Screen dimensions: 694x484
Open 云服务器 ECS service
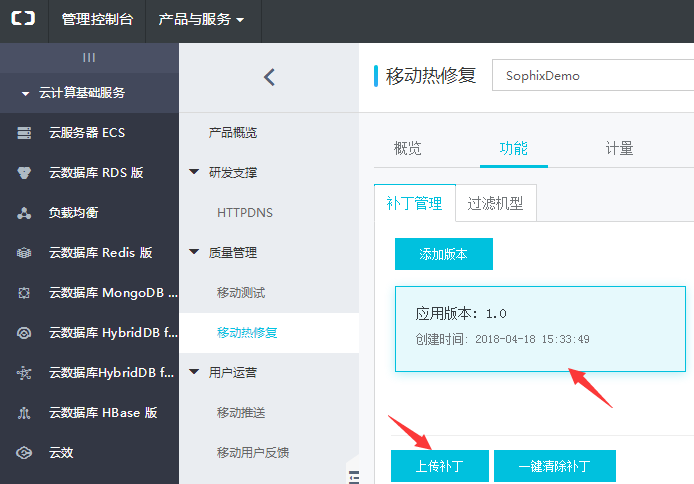click(87, 133)
